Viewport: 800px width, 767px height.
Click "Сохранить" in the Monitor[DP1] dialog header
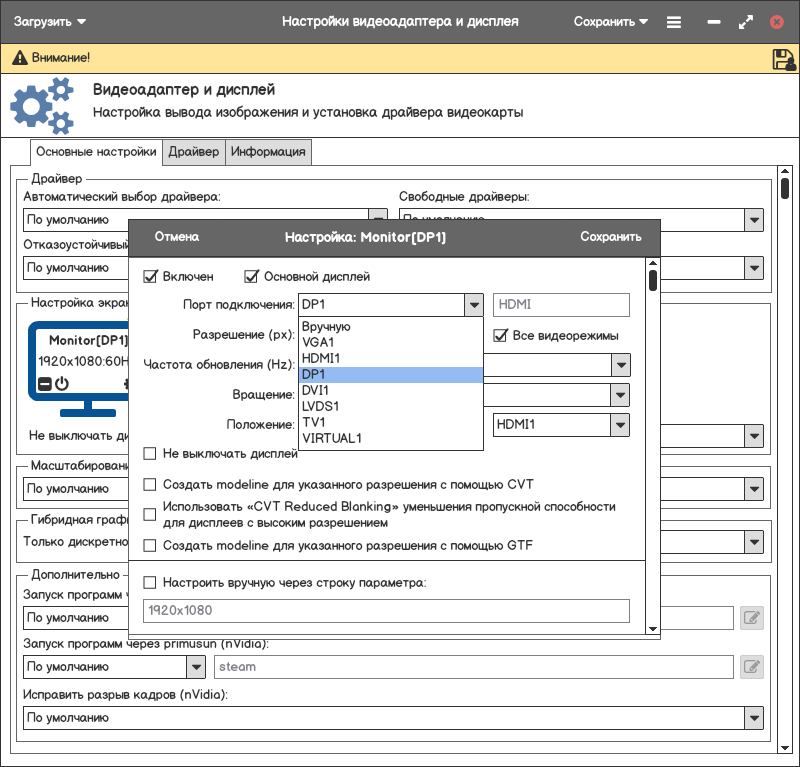point(610,237)
